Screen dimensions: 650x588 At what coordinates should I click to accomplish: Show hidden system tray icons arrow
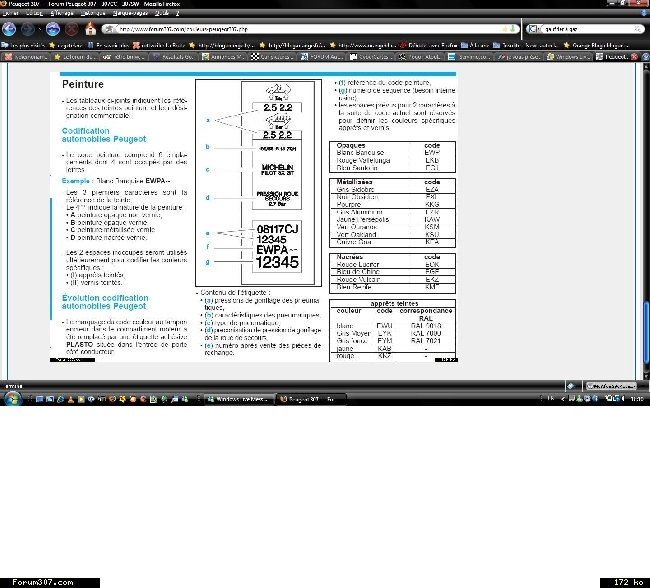563,399
